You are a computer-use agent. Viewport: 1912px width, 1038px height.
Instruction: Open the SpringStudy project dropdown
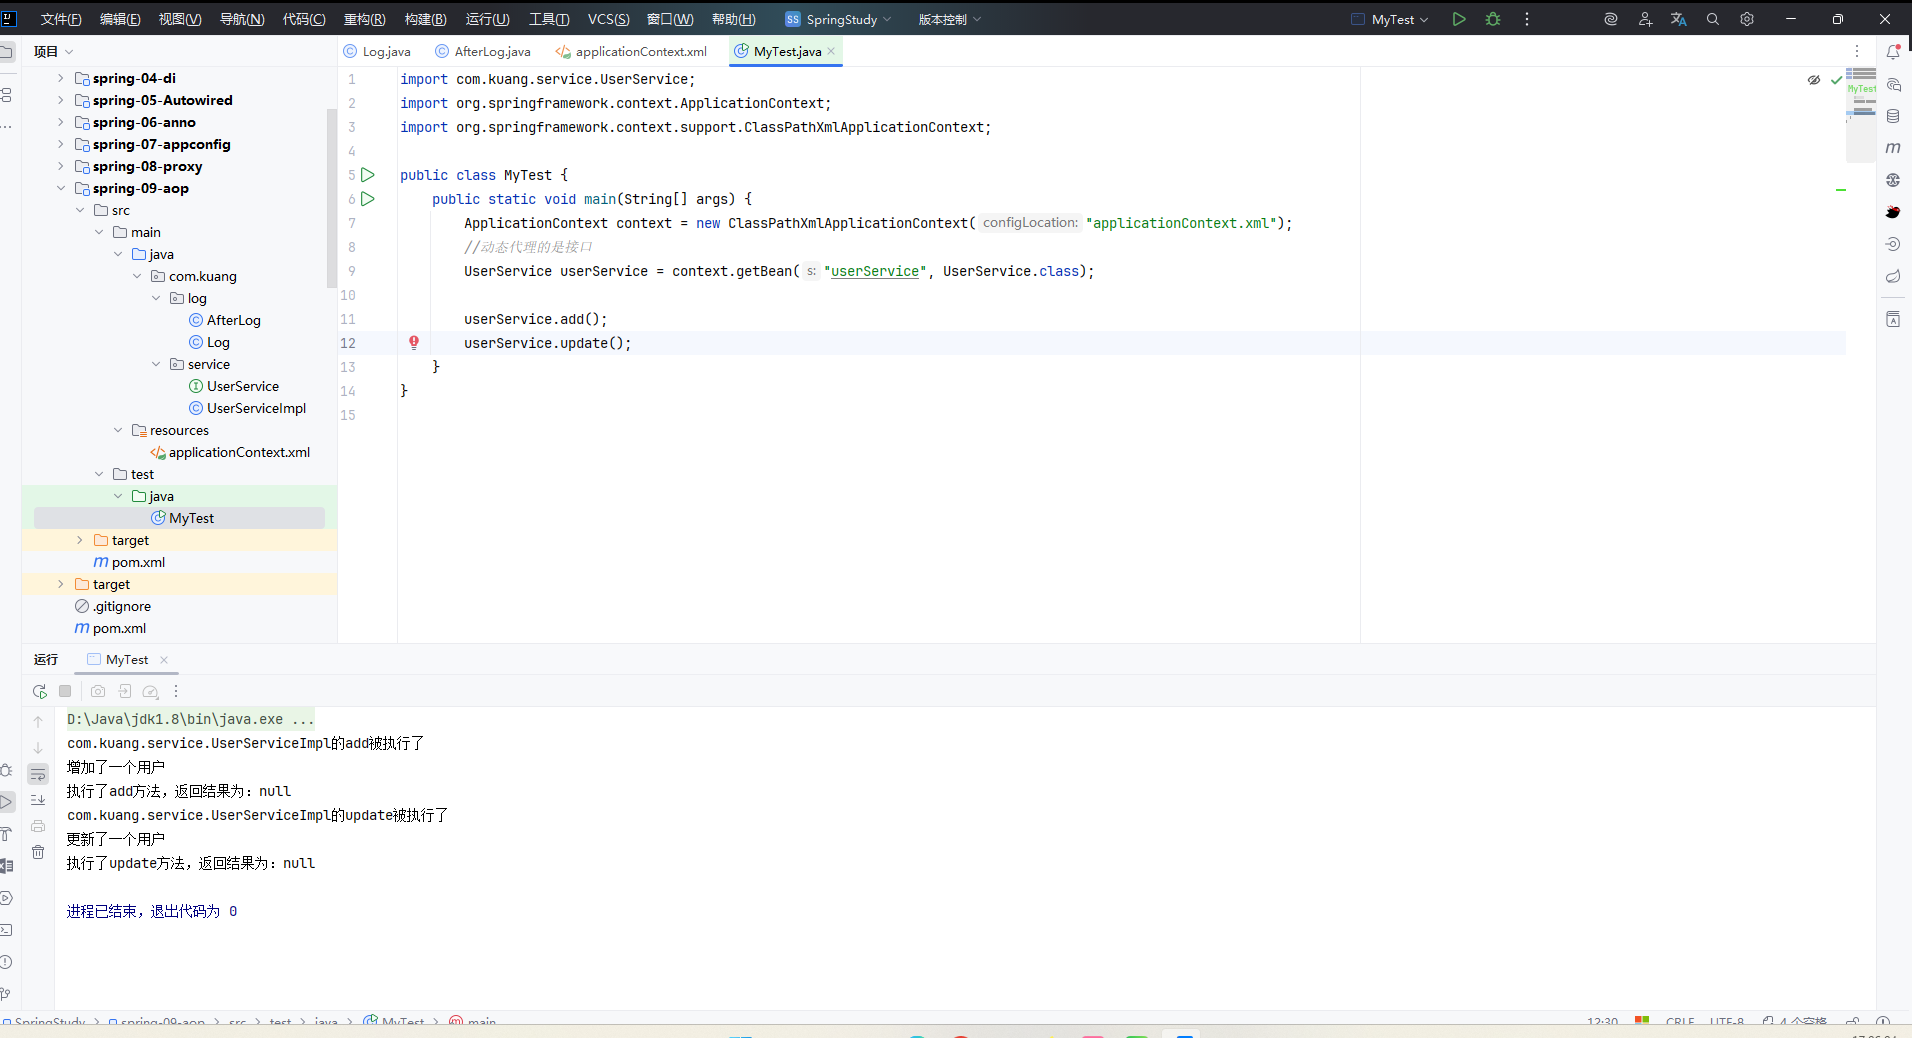coord(838,19)
